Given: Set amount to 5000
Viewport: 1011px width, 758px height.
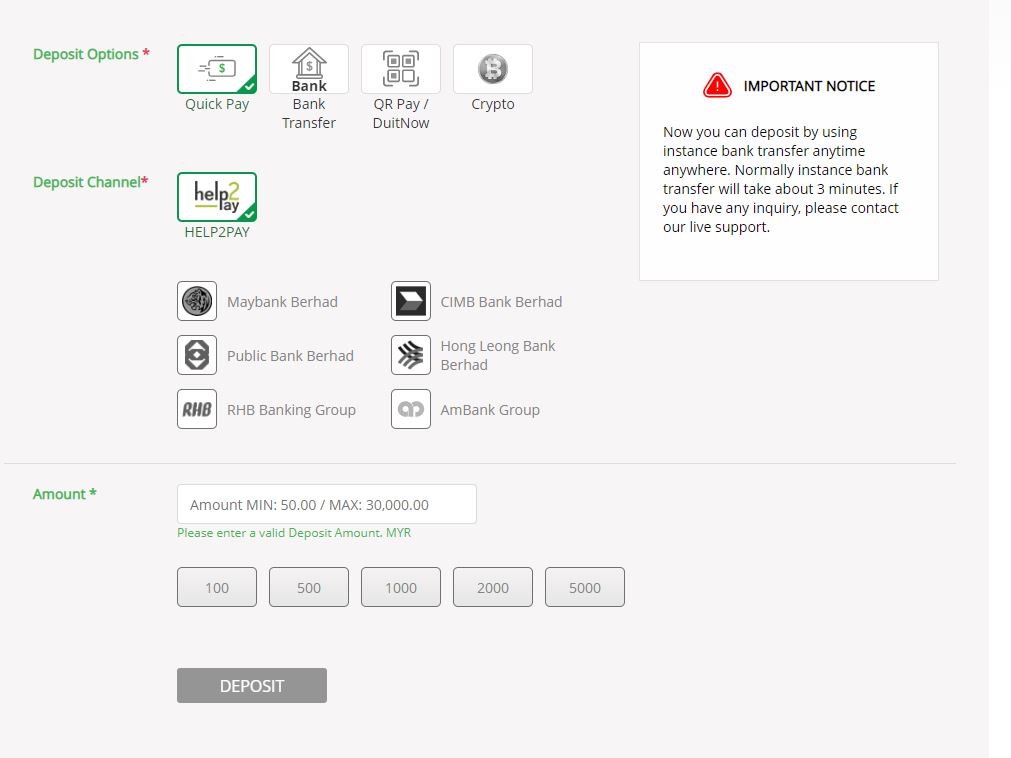Looking at the screenshot, I should tap(585, 587).
